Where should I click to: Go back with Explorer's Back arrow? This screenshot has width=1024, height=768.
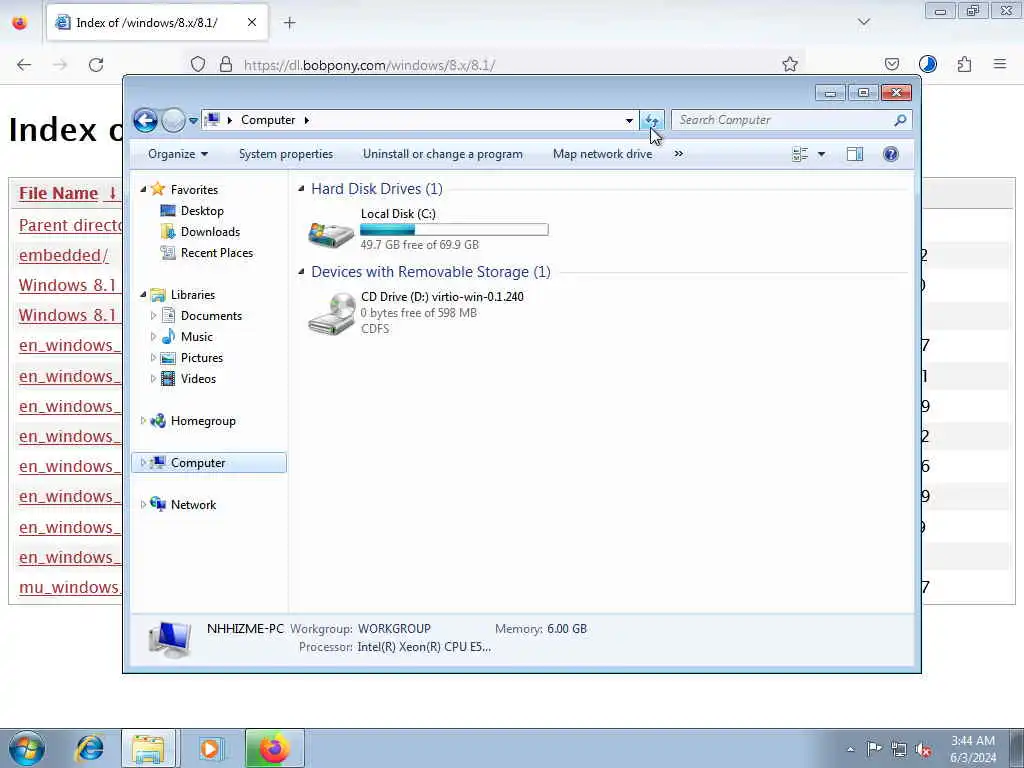tap(145, 120)
